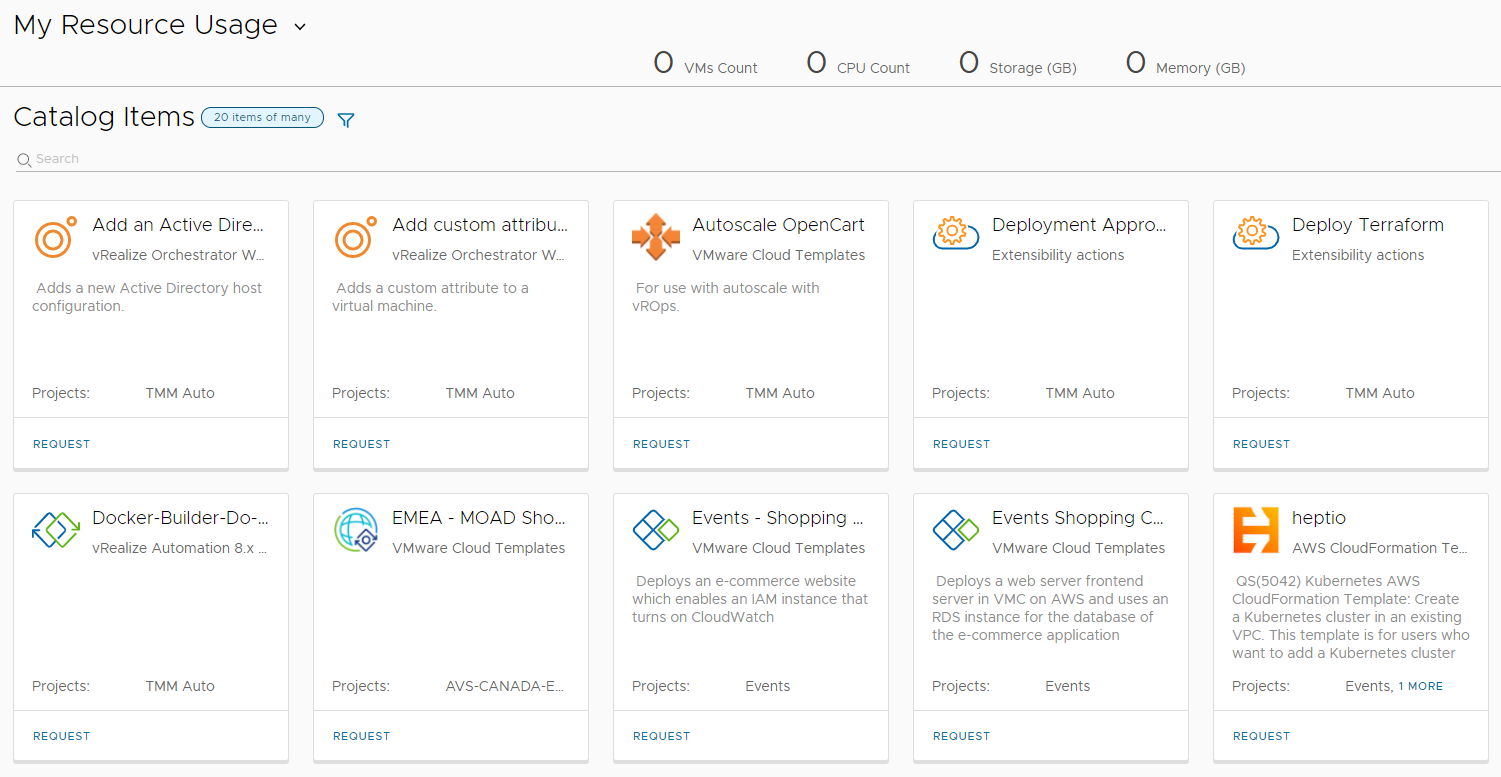Expand the My Resource Usage chevron
Image resolution: width=1501 pixels, height=777 pixels.
tap(300, 27)
